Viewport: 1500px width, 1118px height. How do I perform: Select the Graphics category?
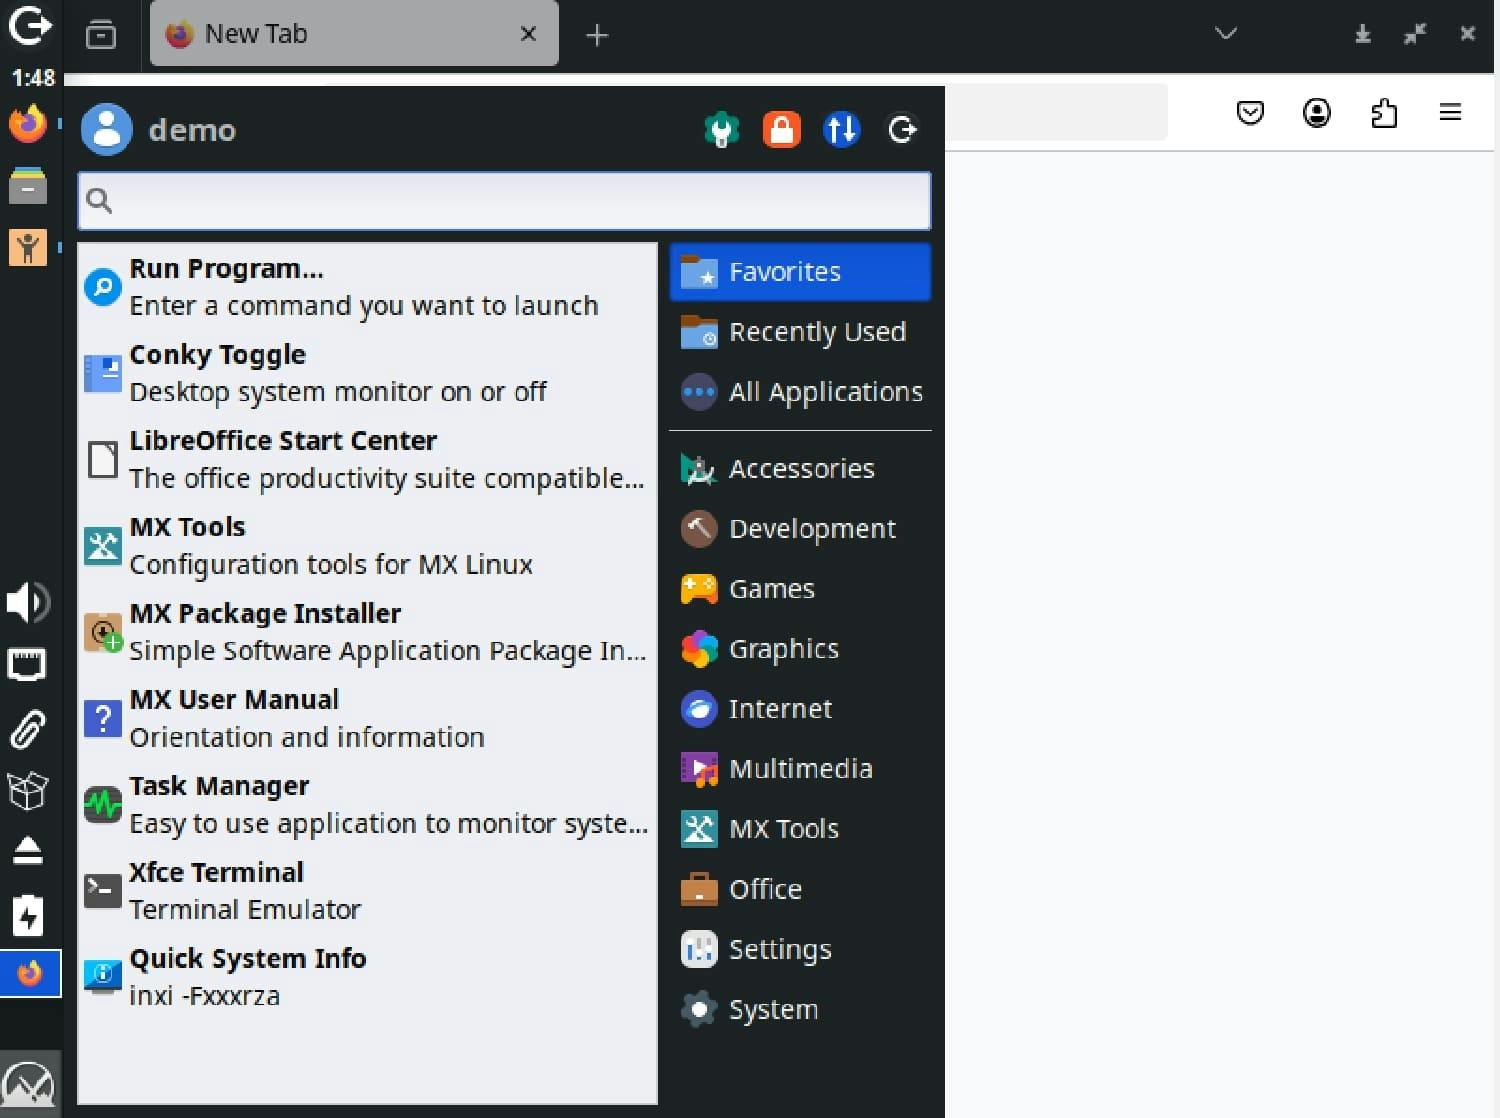pyautogui.click(x=800, y=649)
